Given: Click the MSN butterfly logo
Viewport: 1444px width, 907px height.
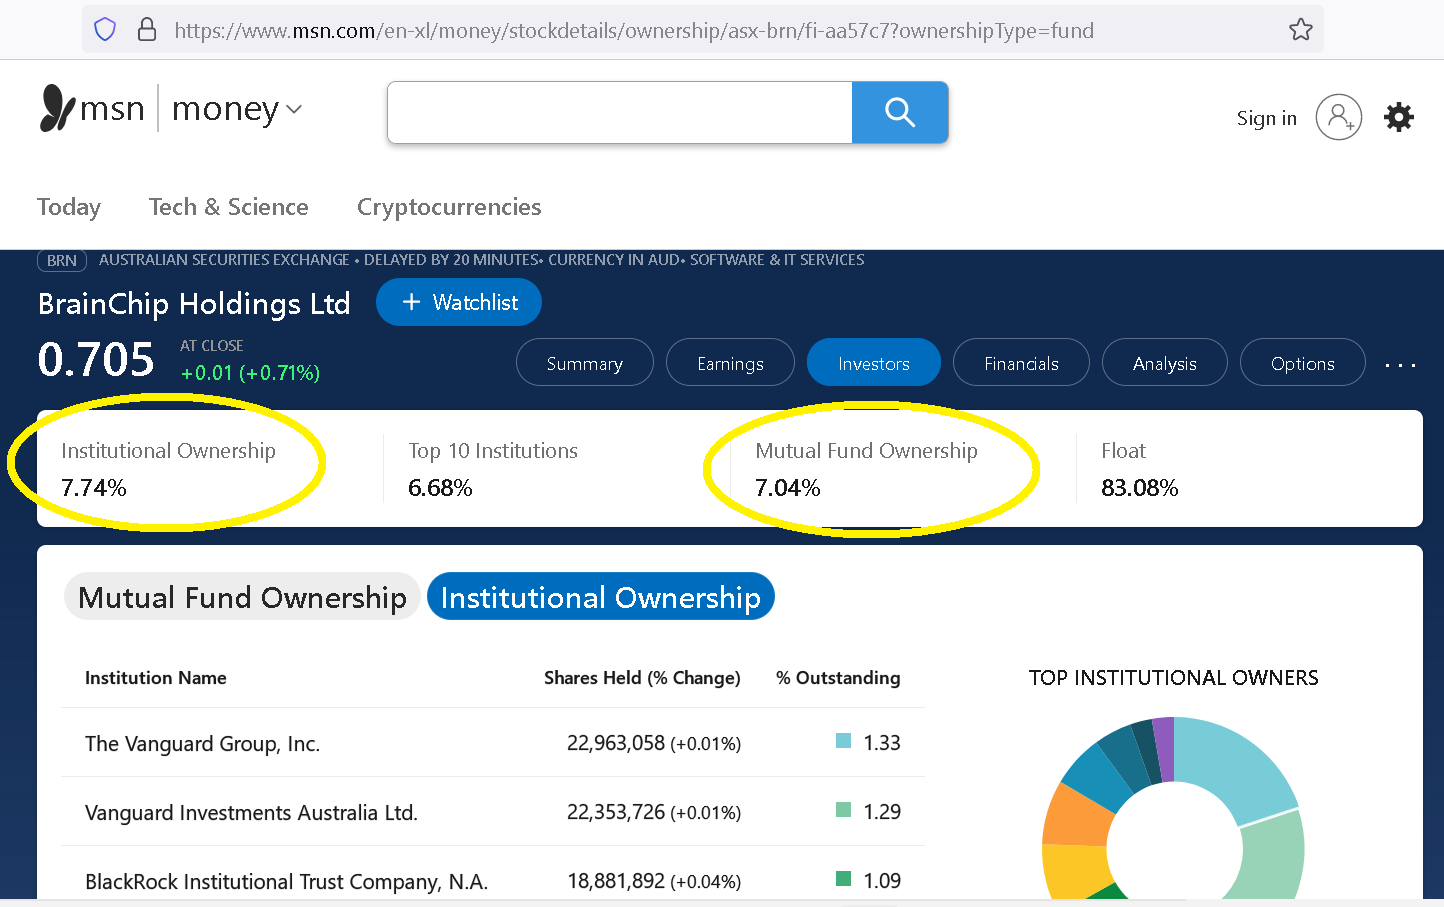Looking at the screenshot, I should [x=57, y=108].
